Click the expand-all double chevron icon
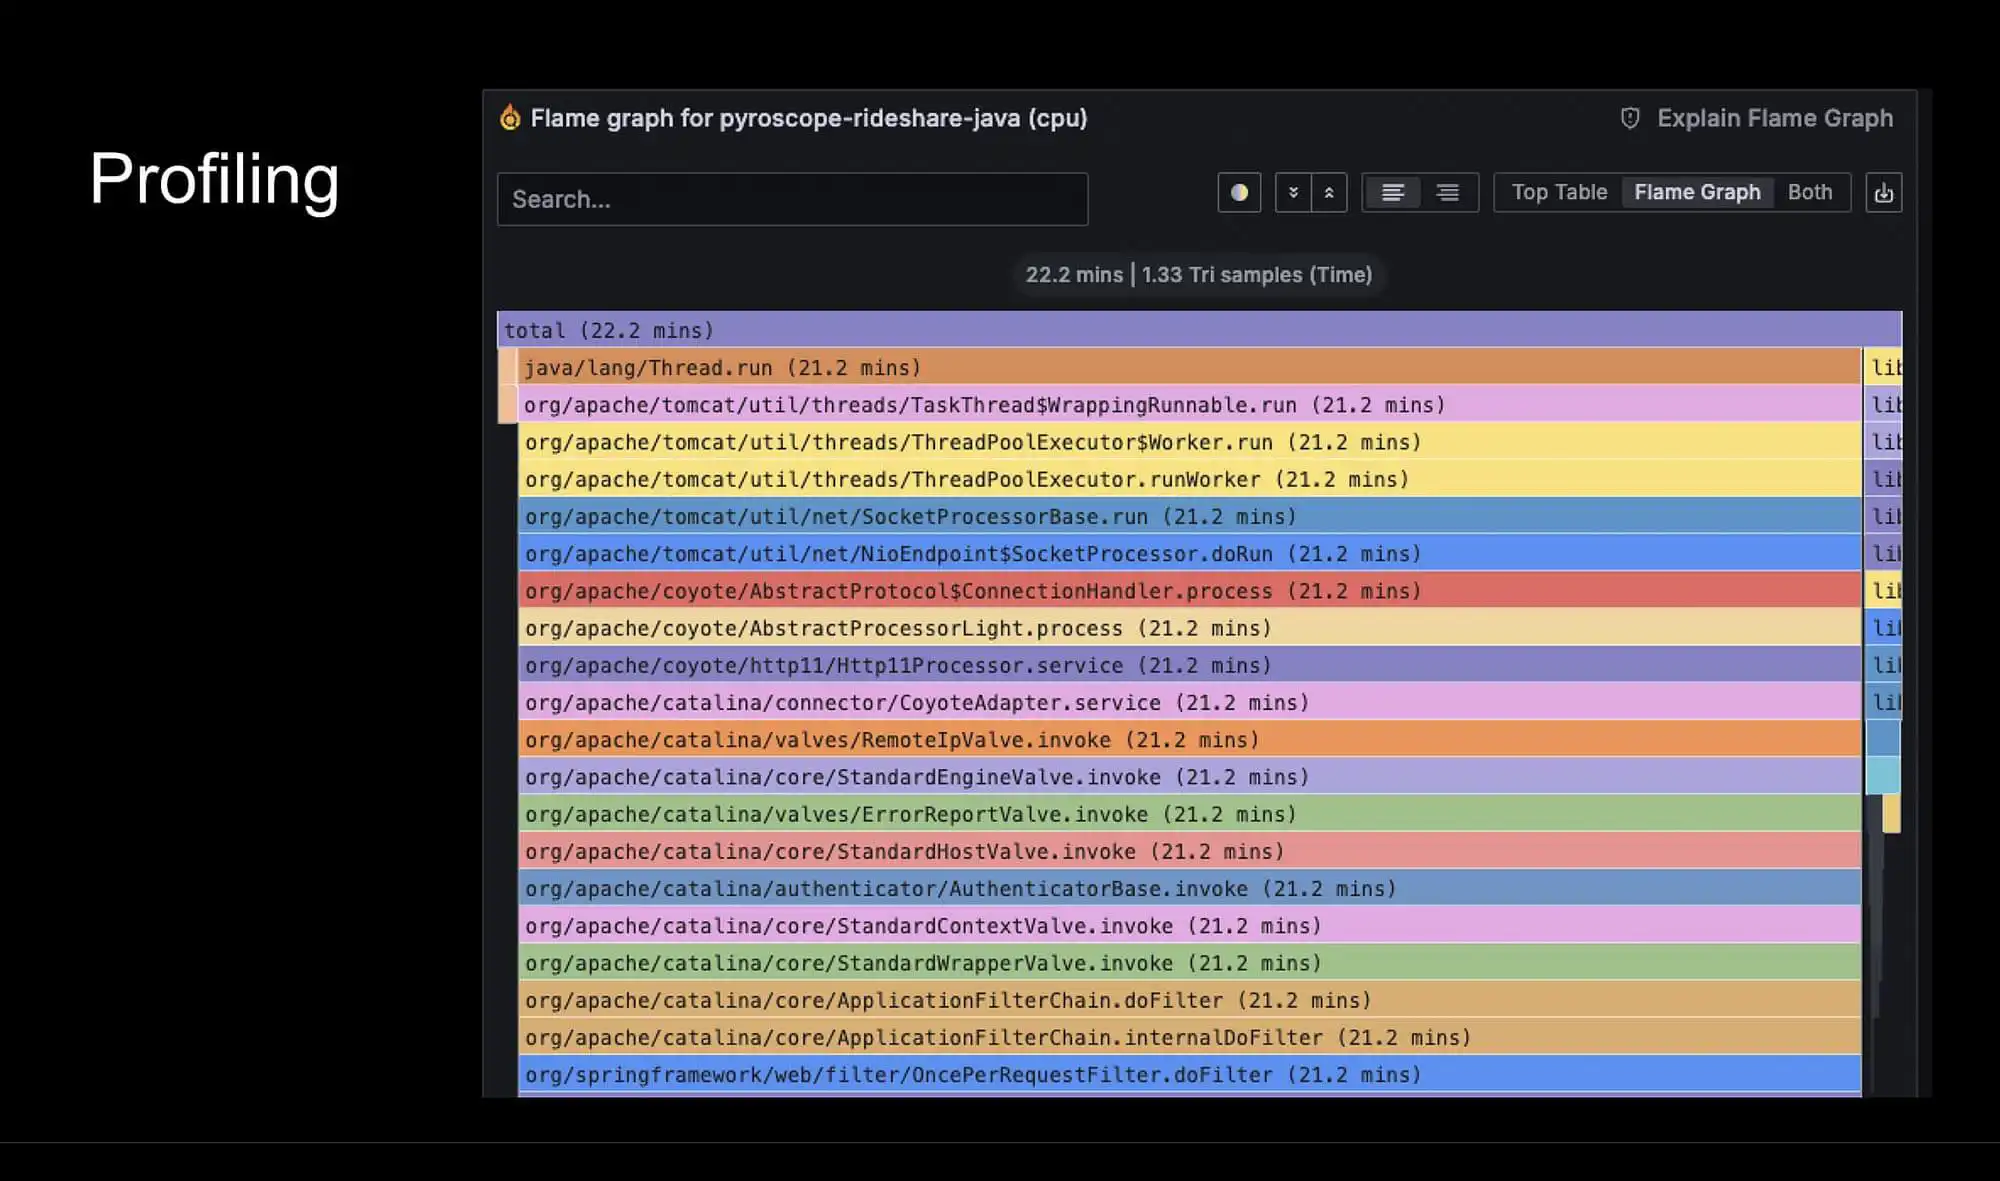This screenshot has width=2000, height=1181. (1329, 192)
